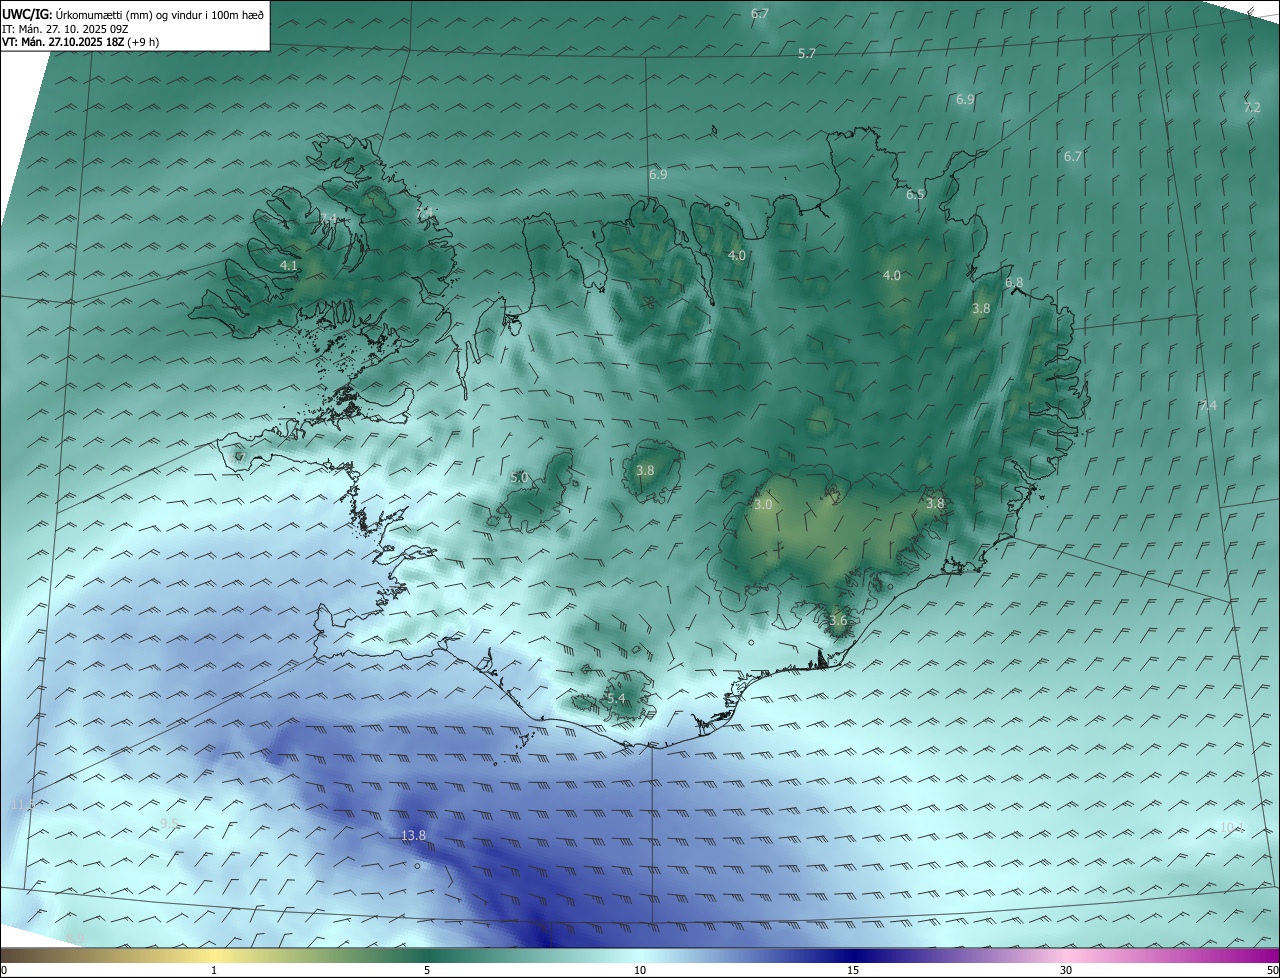Select the 15 tick on color scale
1280x978 pixels.
[x=853, y=970]
